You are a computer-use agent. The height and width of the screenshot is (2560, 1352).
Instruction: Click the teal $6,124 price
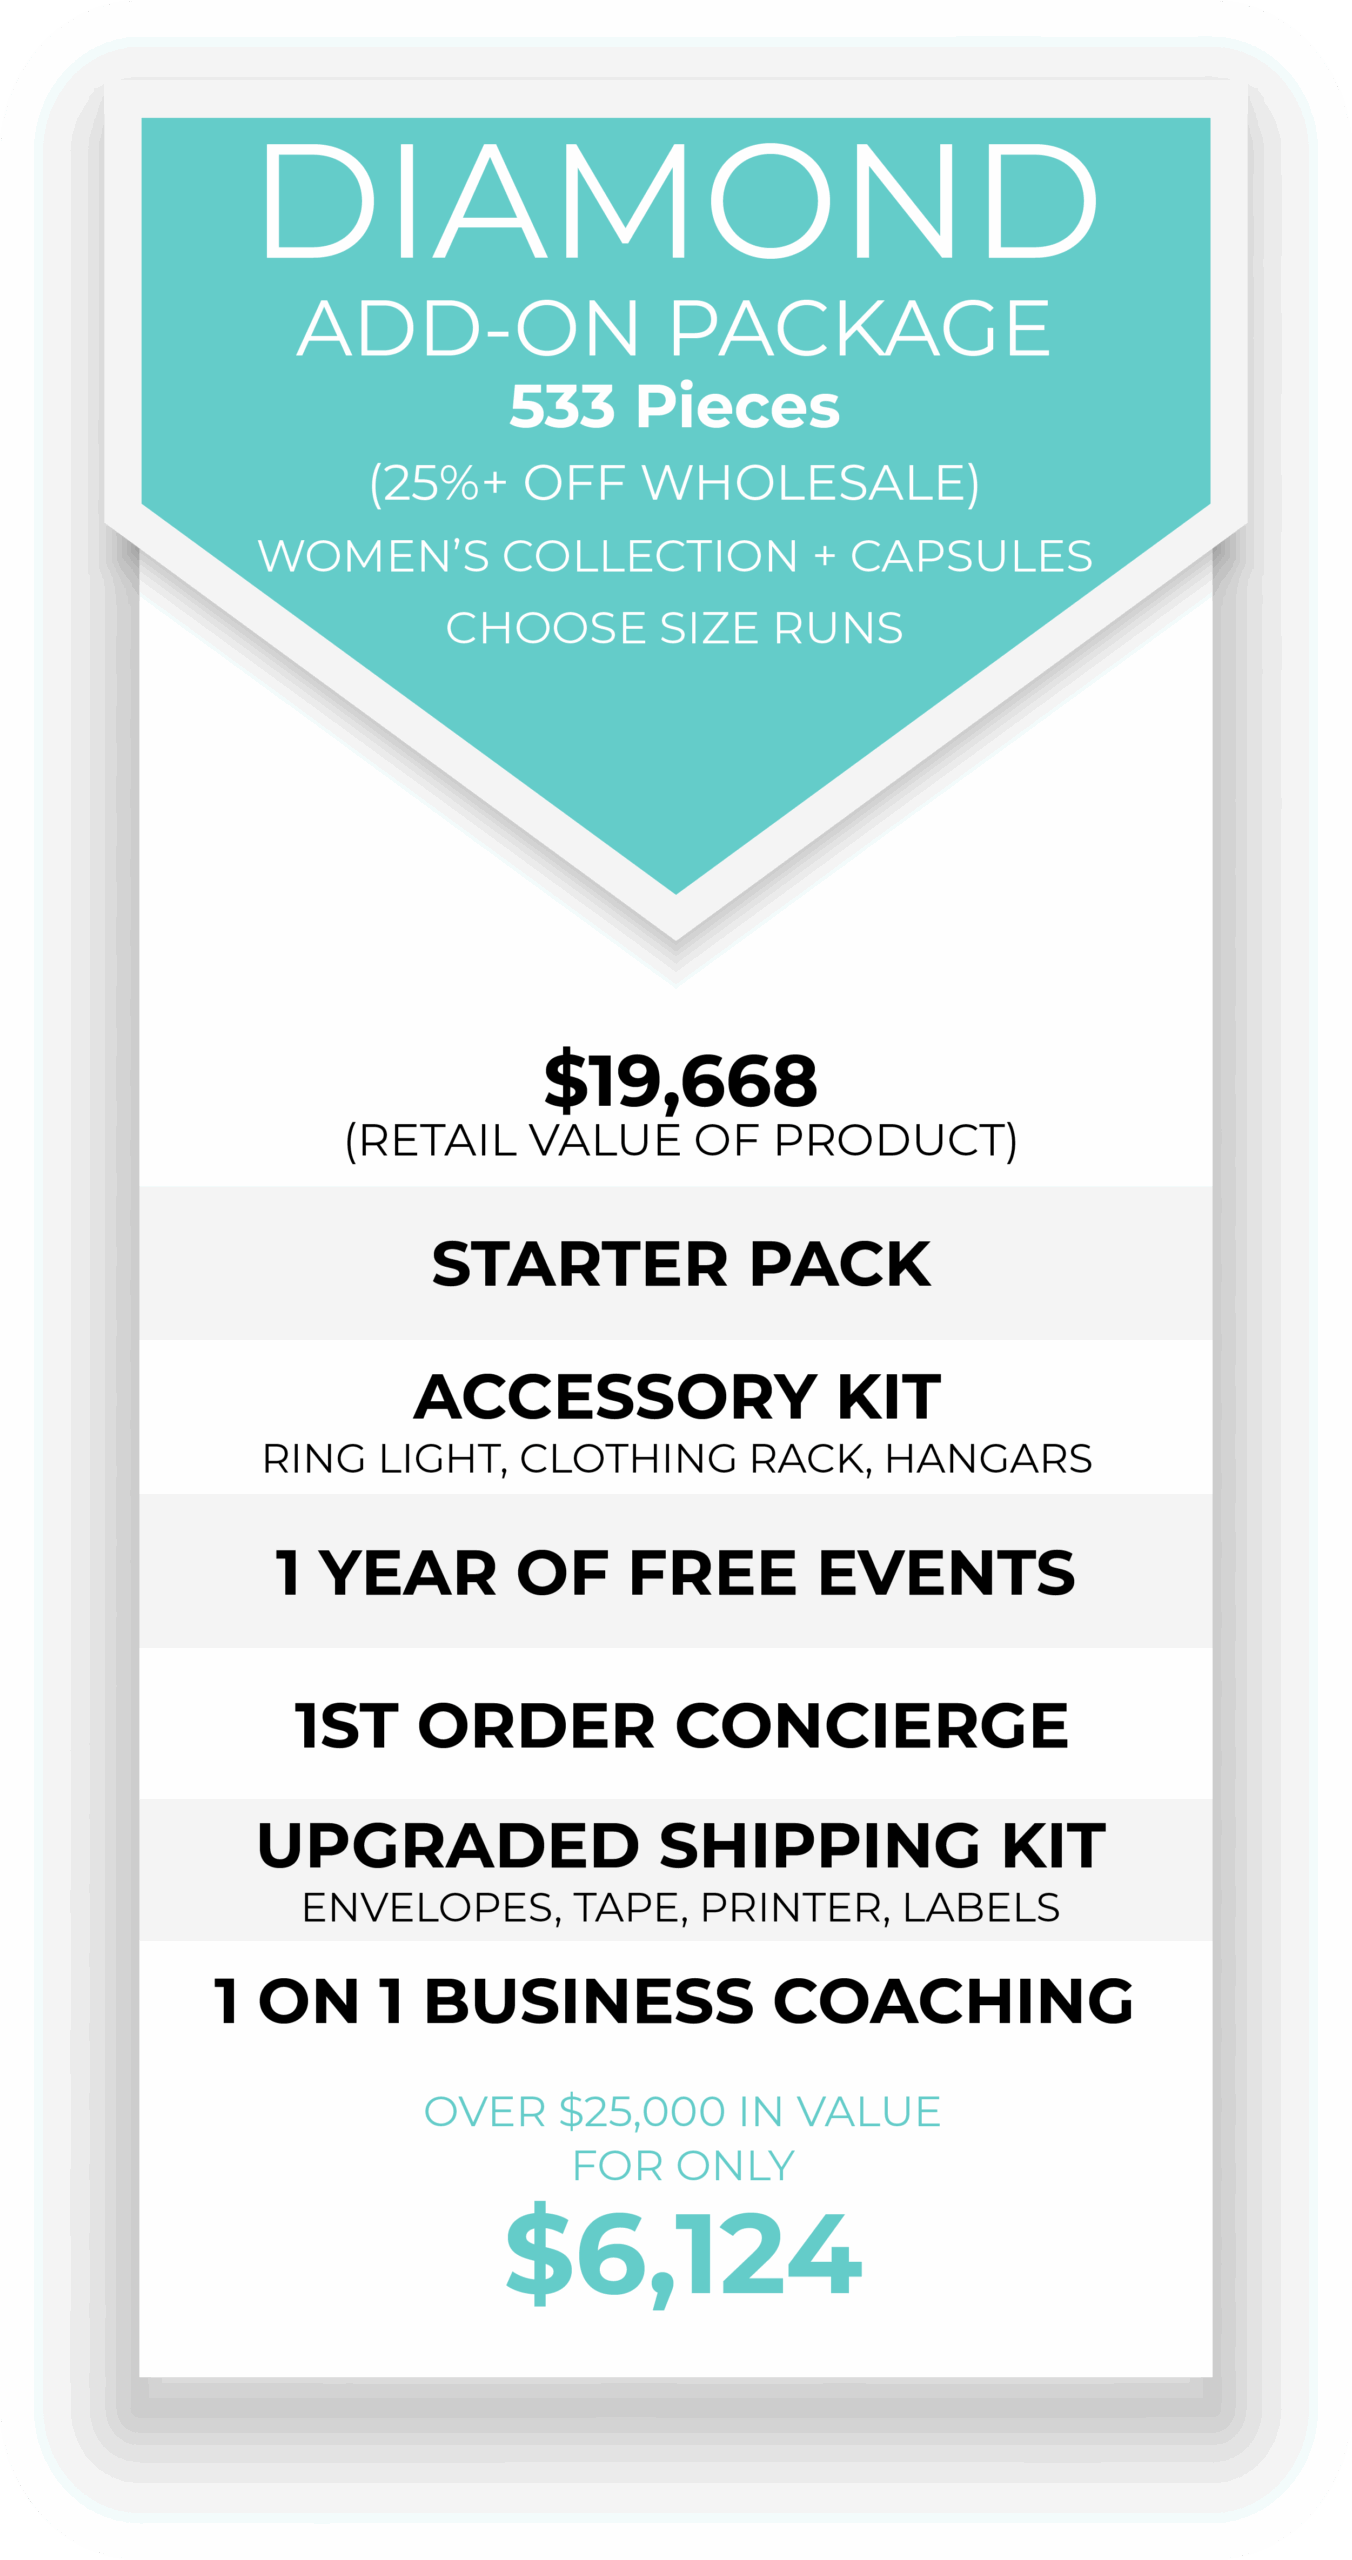(683, 2255)
